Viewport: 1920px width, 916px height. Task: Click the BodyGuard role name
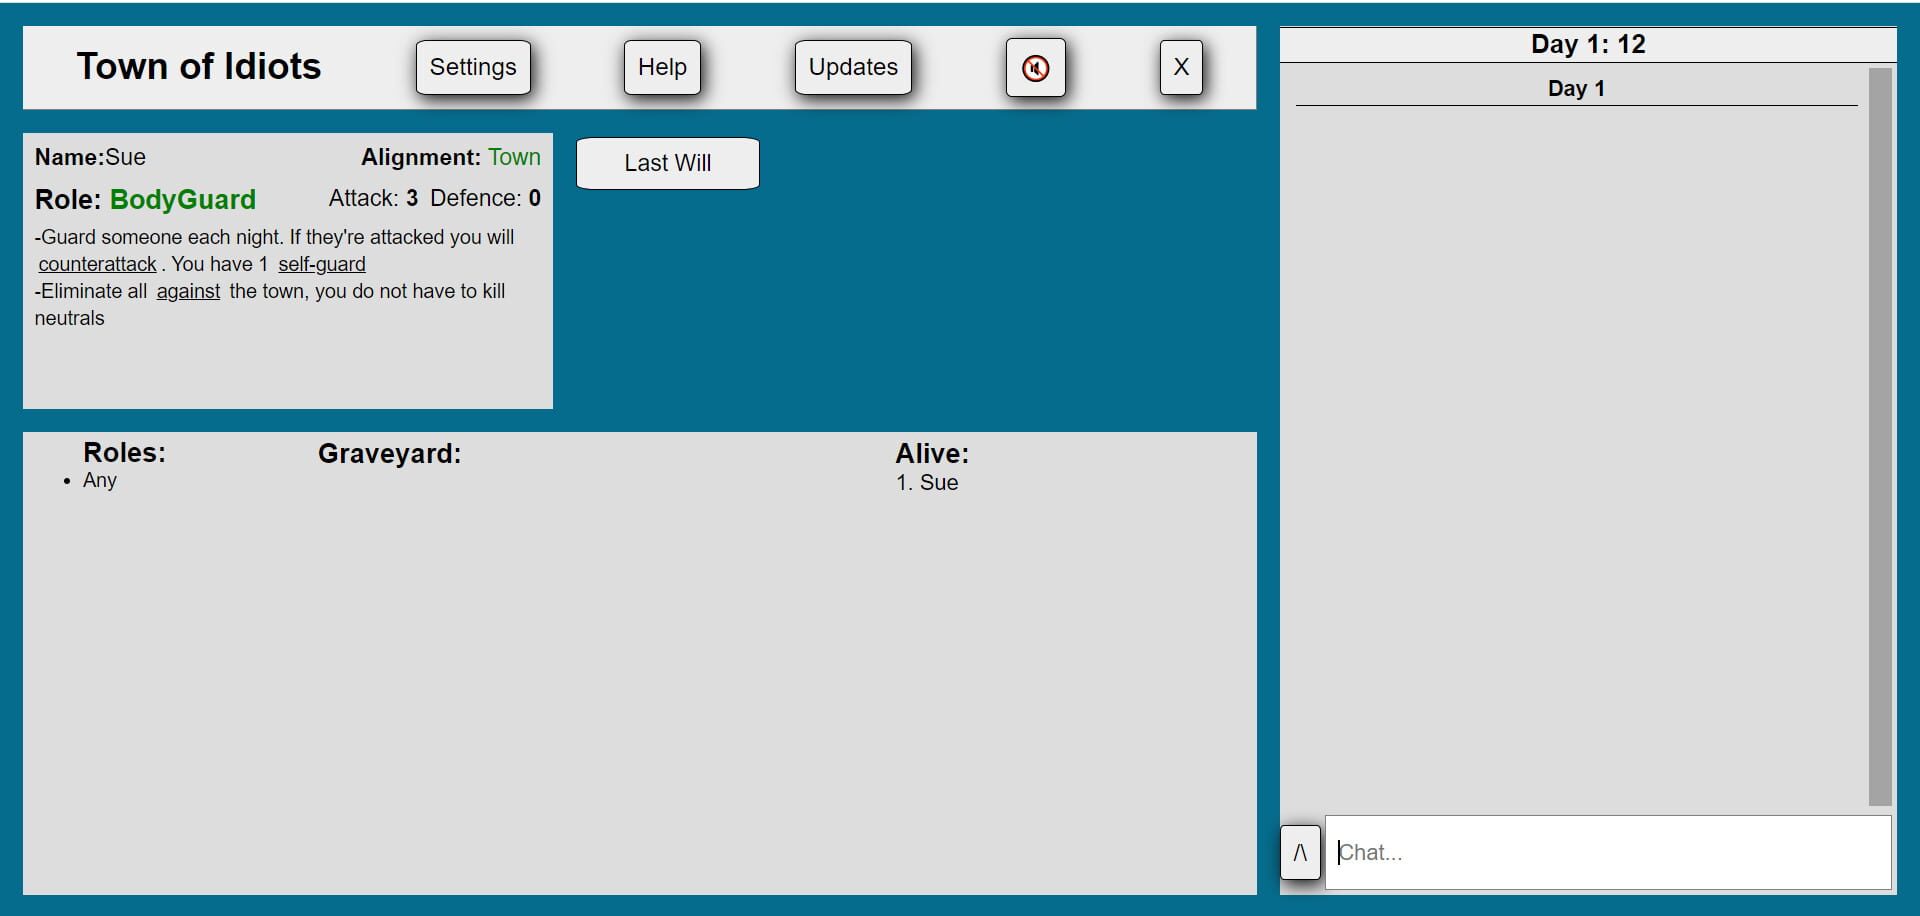point(183,199)
